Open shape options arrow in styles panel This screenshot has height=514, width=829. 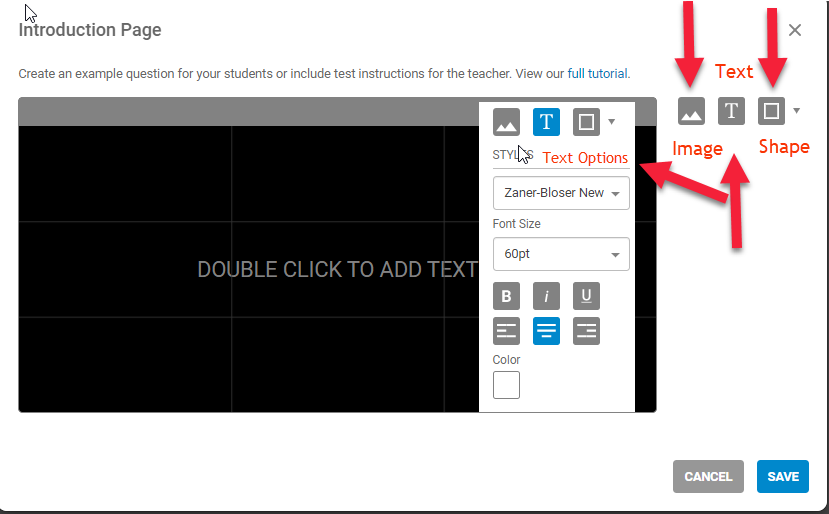(x=611, y=123)
